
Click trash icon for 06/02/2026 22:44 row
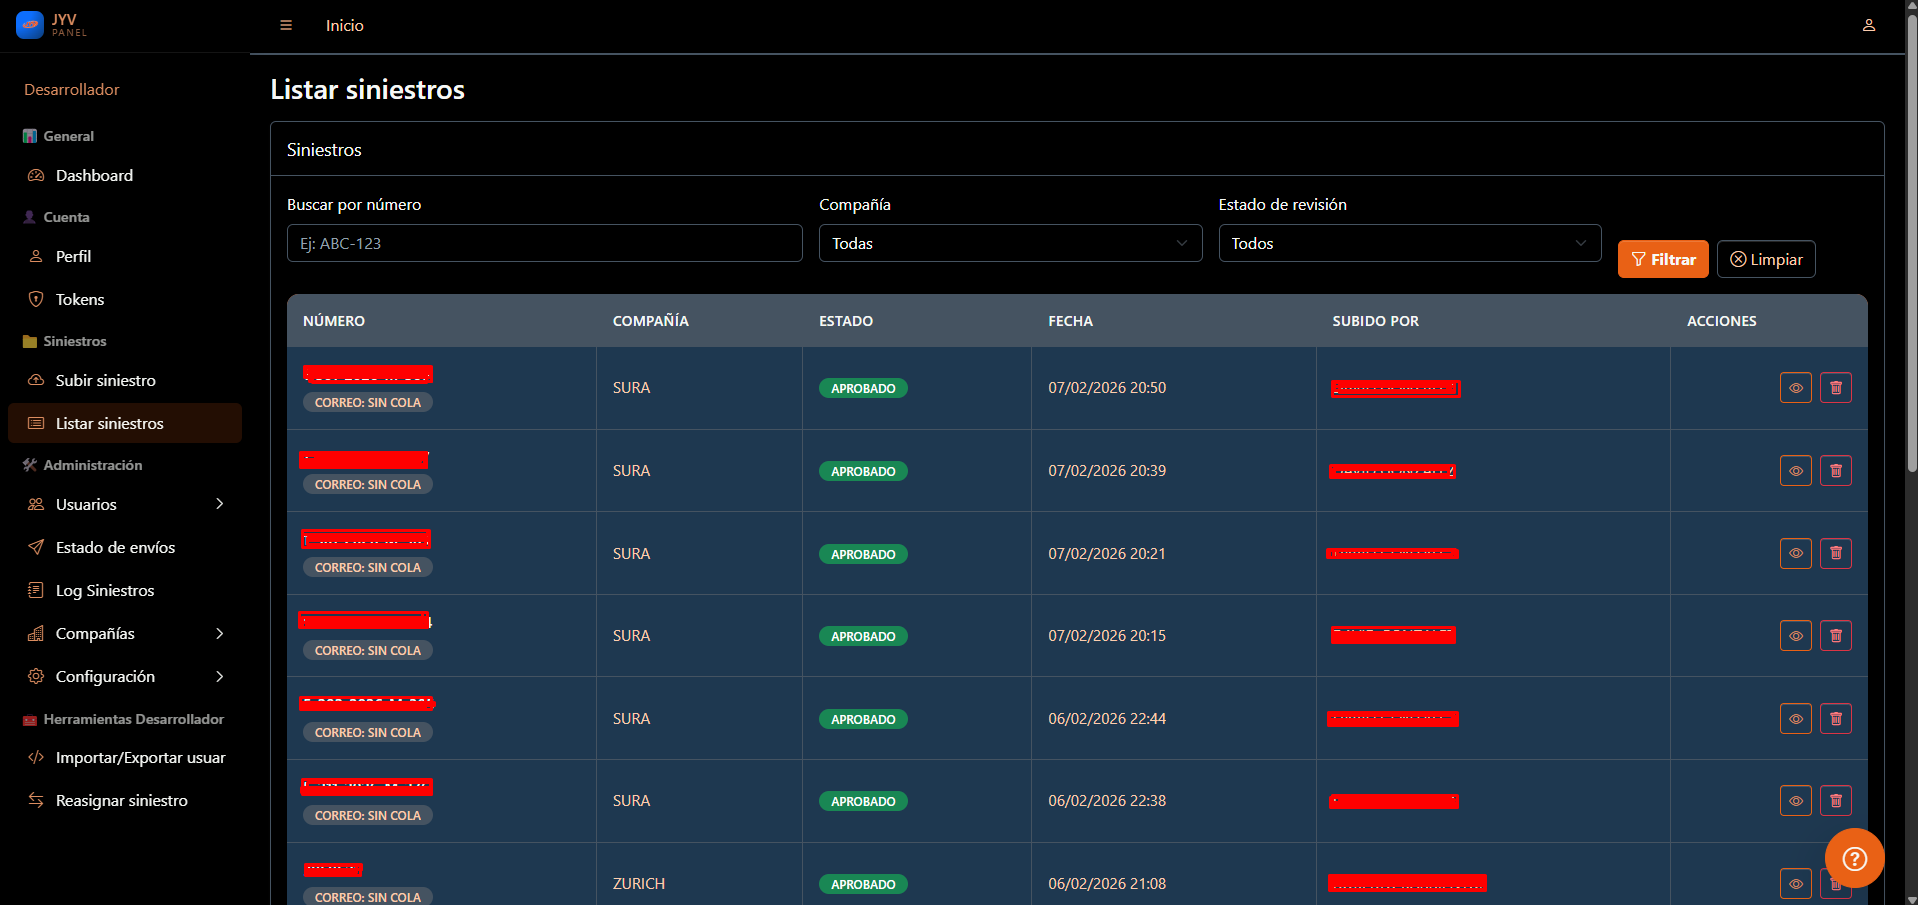[1835, 718]
